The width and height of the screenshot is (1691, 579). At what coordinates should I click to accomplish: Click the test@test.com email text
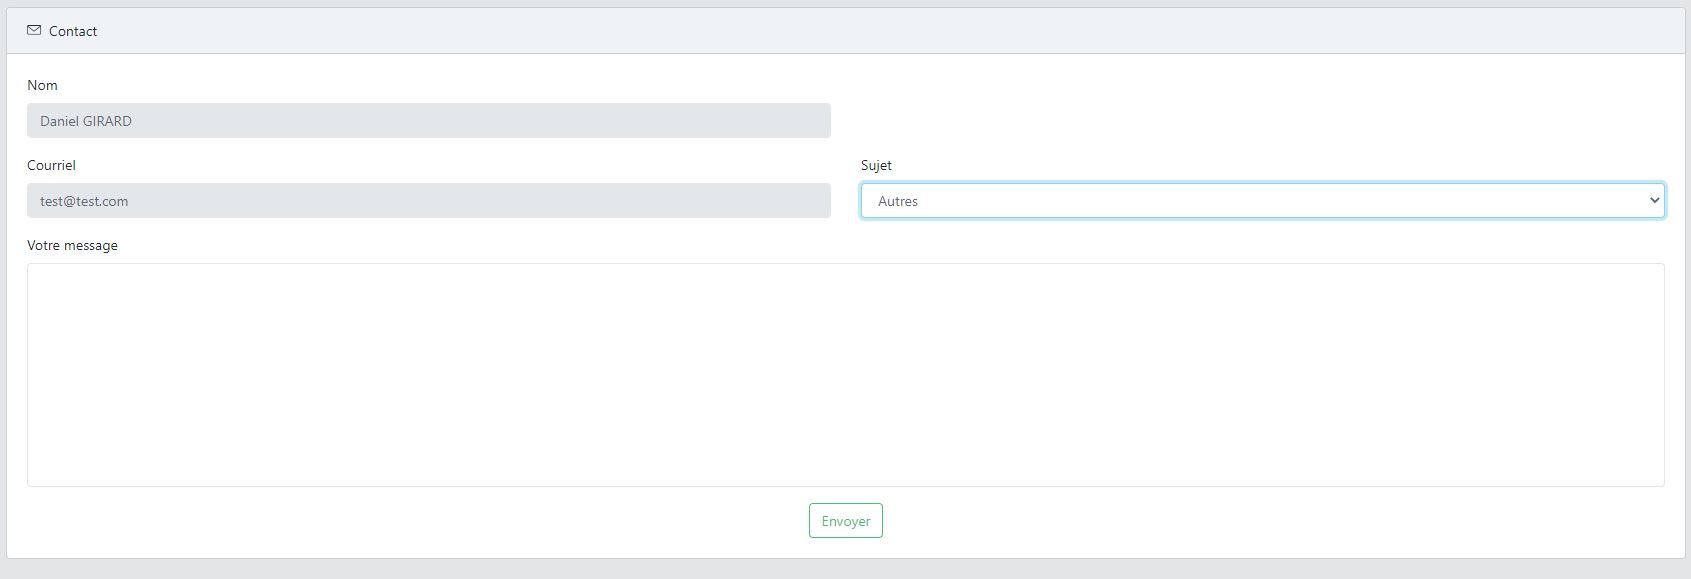[x=84, y=201]
